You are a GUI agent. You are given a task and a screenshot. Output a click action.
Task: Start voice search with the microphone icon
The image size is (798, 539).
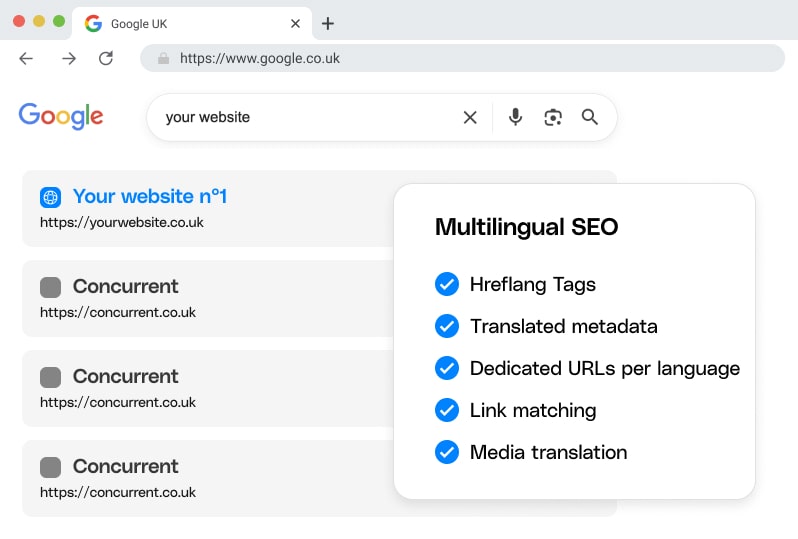point(516,117)
